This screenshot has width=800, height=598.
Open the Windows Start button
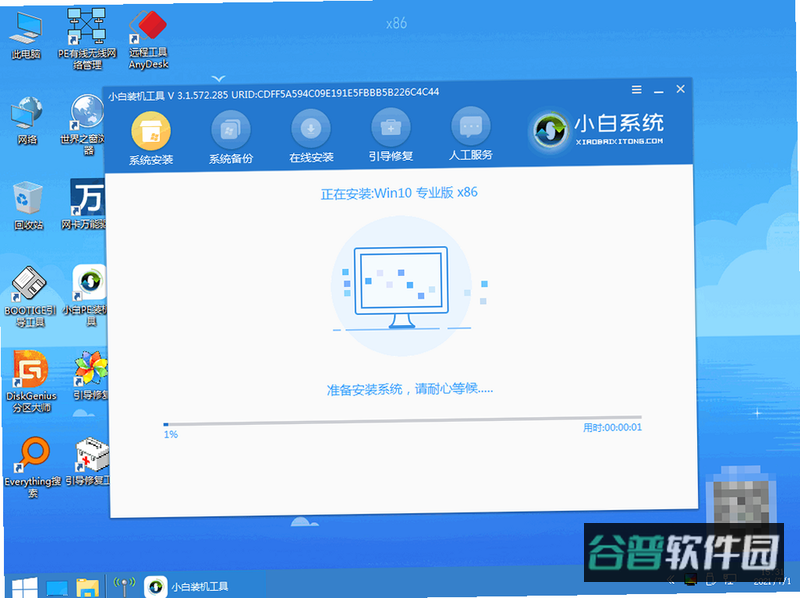coord(24,587)
